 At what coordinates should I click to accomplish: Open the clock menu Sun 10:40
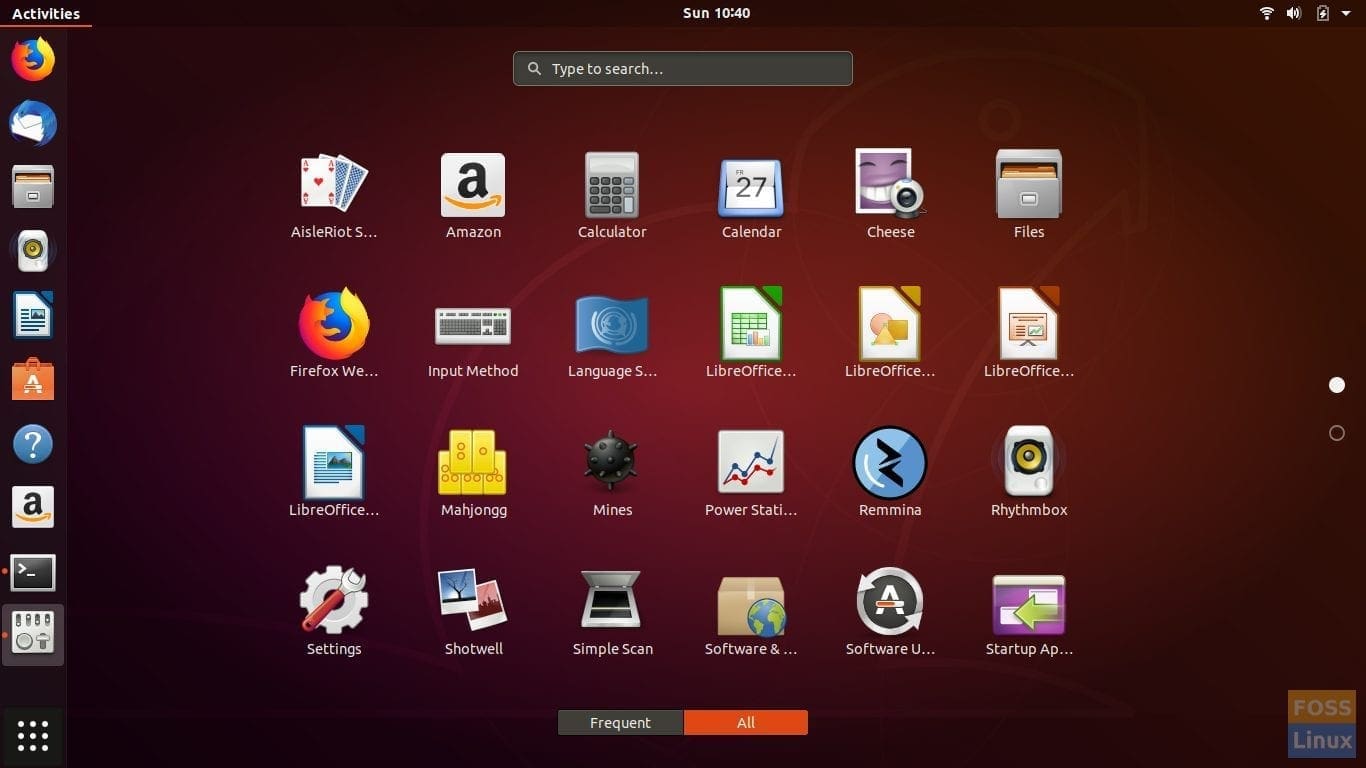(x=716, y=13)
